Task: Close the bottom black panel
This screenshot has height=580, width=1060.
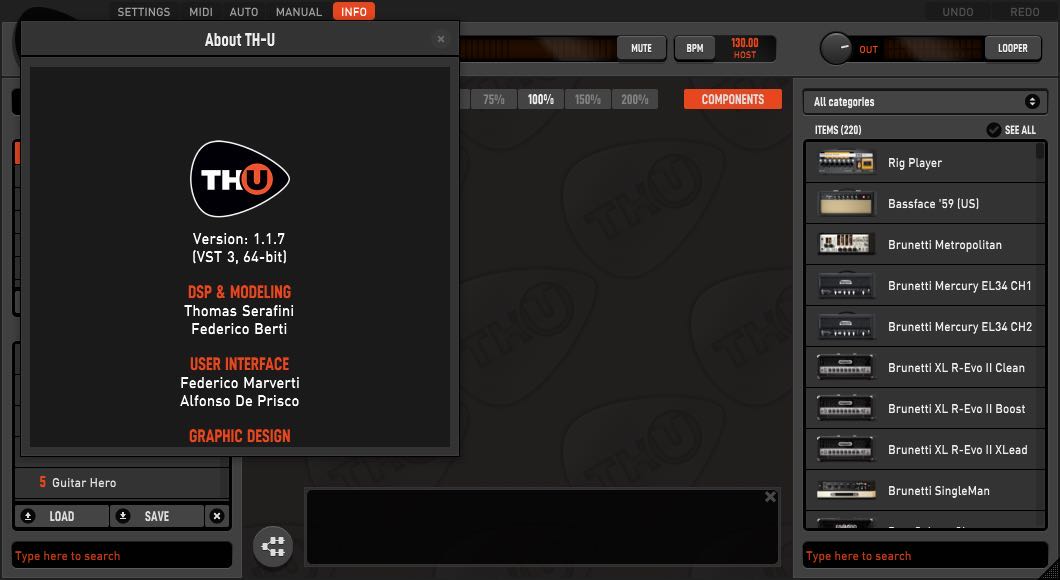Action: 770,497
